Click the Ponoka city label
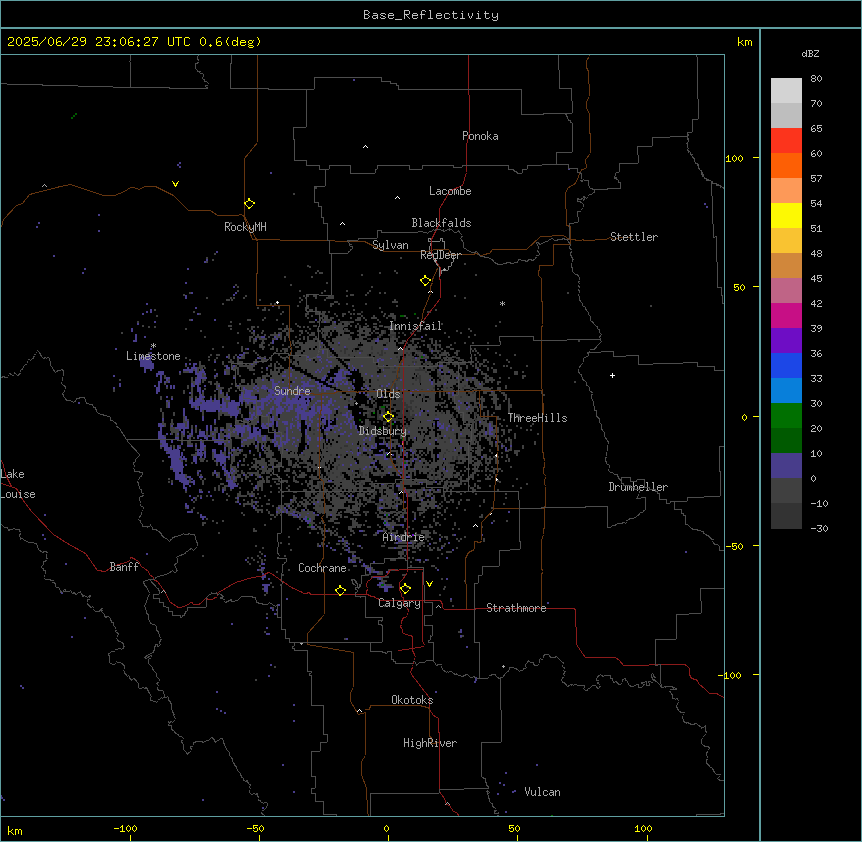Screen dimensions: 862x842 pyautogui.click(x=480, y=136)
